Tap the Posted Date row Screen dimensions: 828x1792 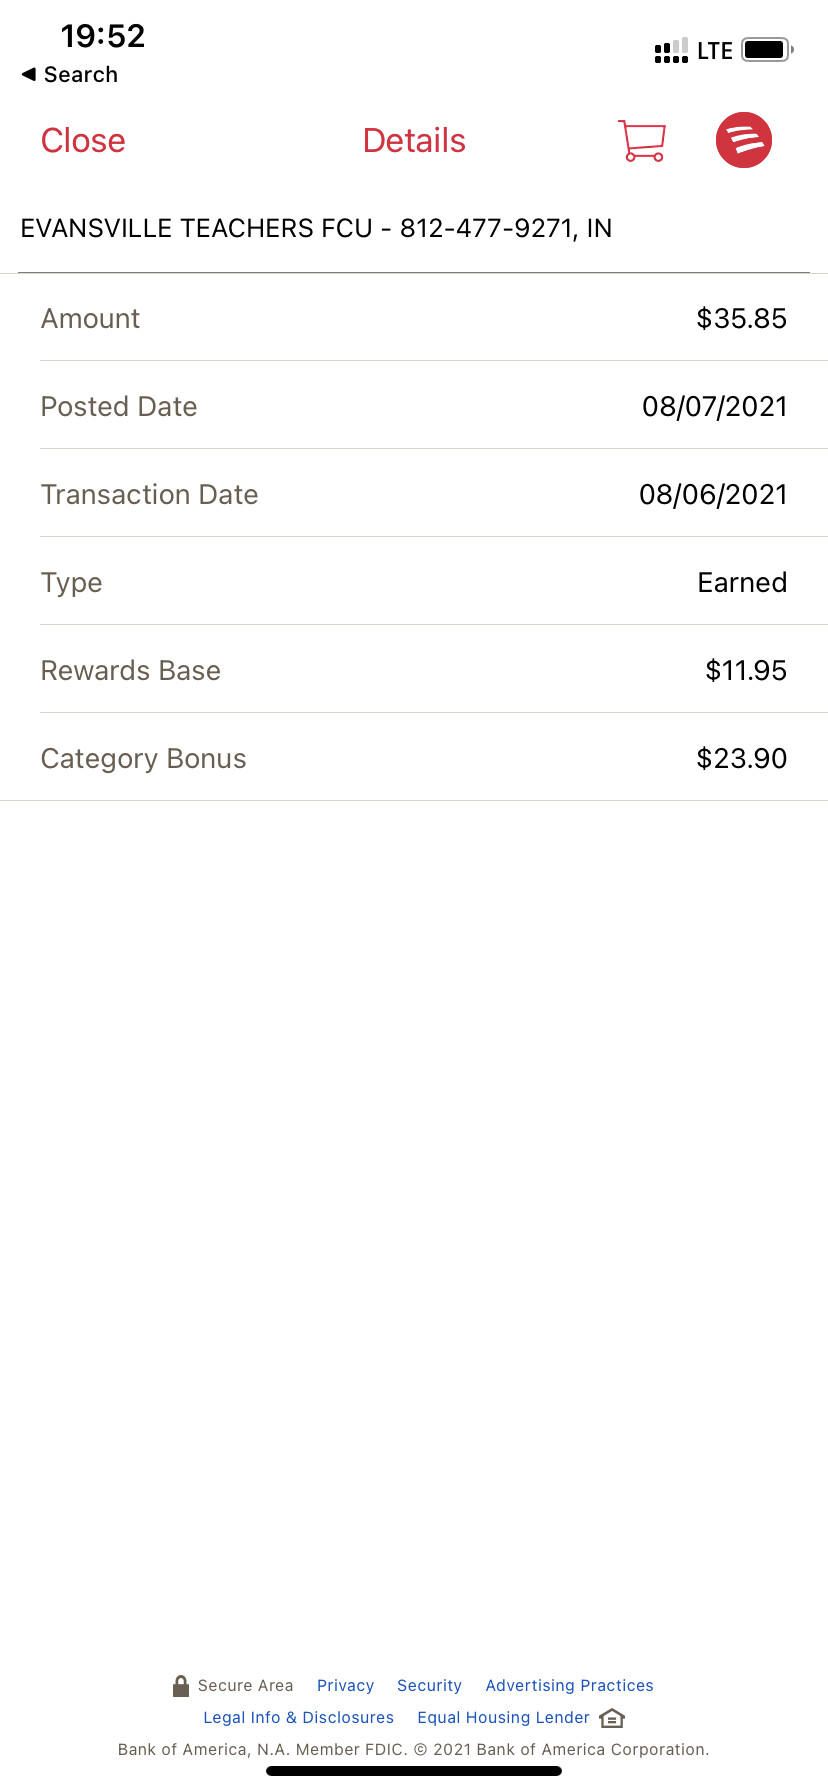414,407
